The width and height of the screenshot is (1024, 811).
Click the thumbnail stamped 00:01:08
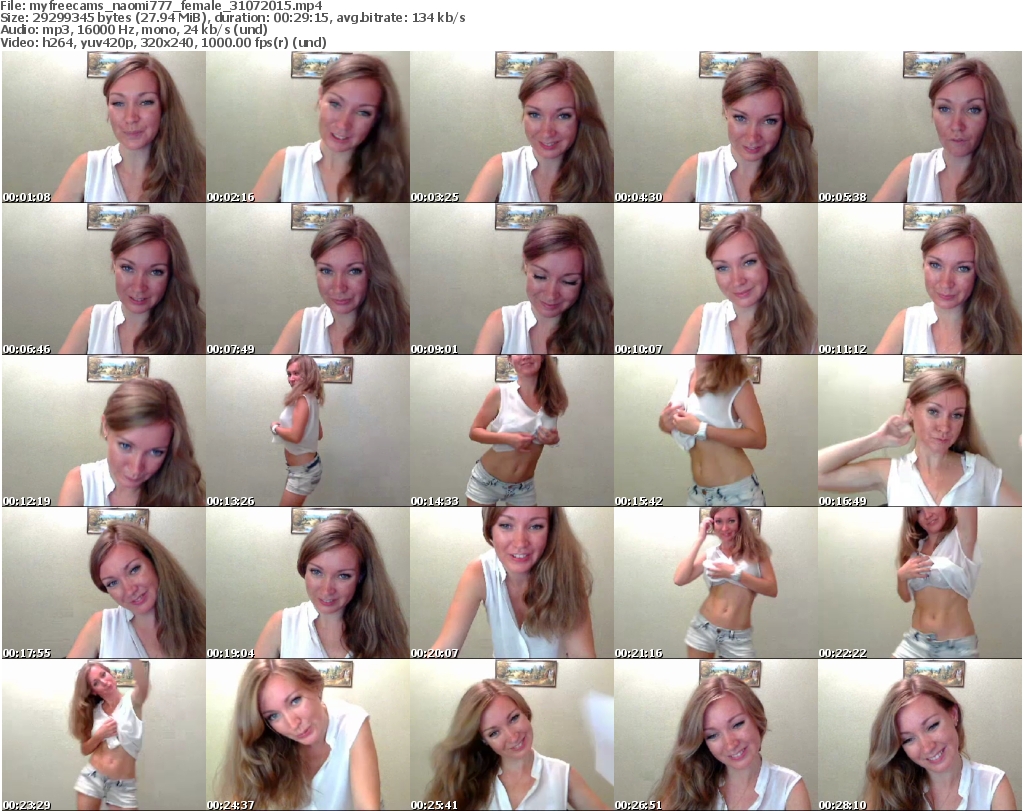pyautogui.click(x=104, y=127)
